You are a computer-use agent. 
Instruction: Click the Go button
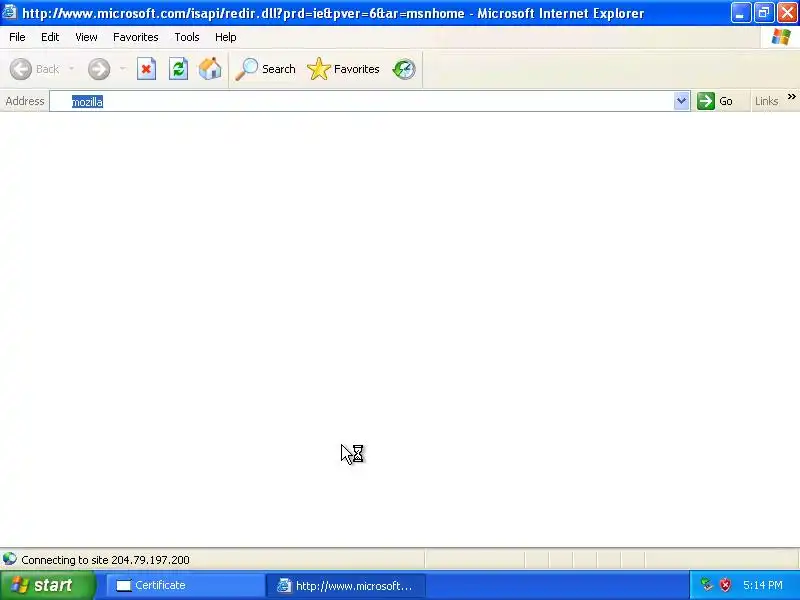tap(715, 101)
